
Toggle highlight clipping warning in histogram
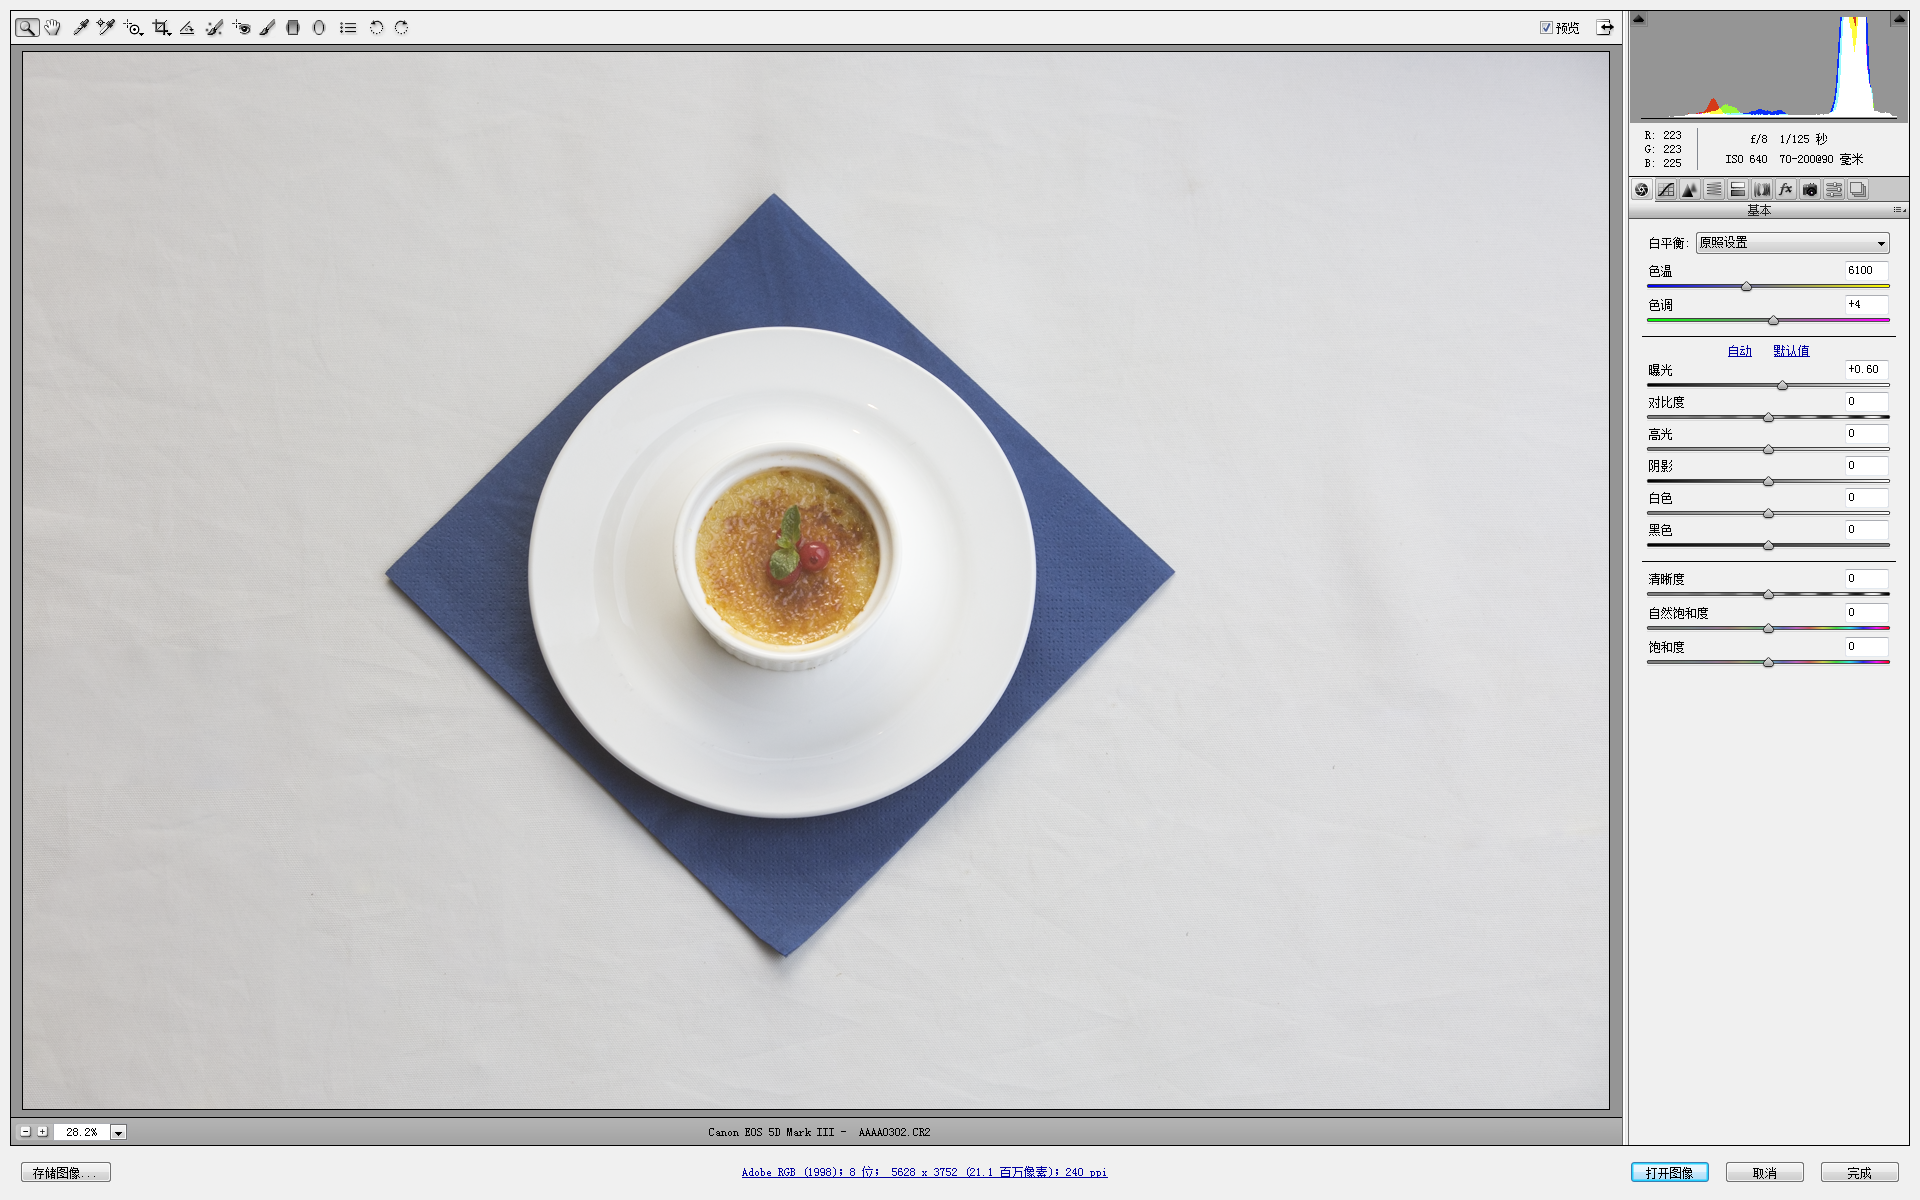point(1898,18)
